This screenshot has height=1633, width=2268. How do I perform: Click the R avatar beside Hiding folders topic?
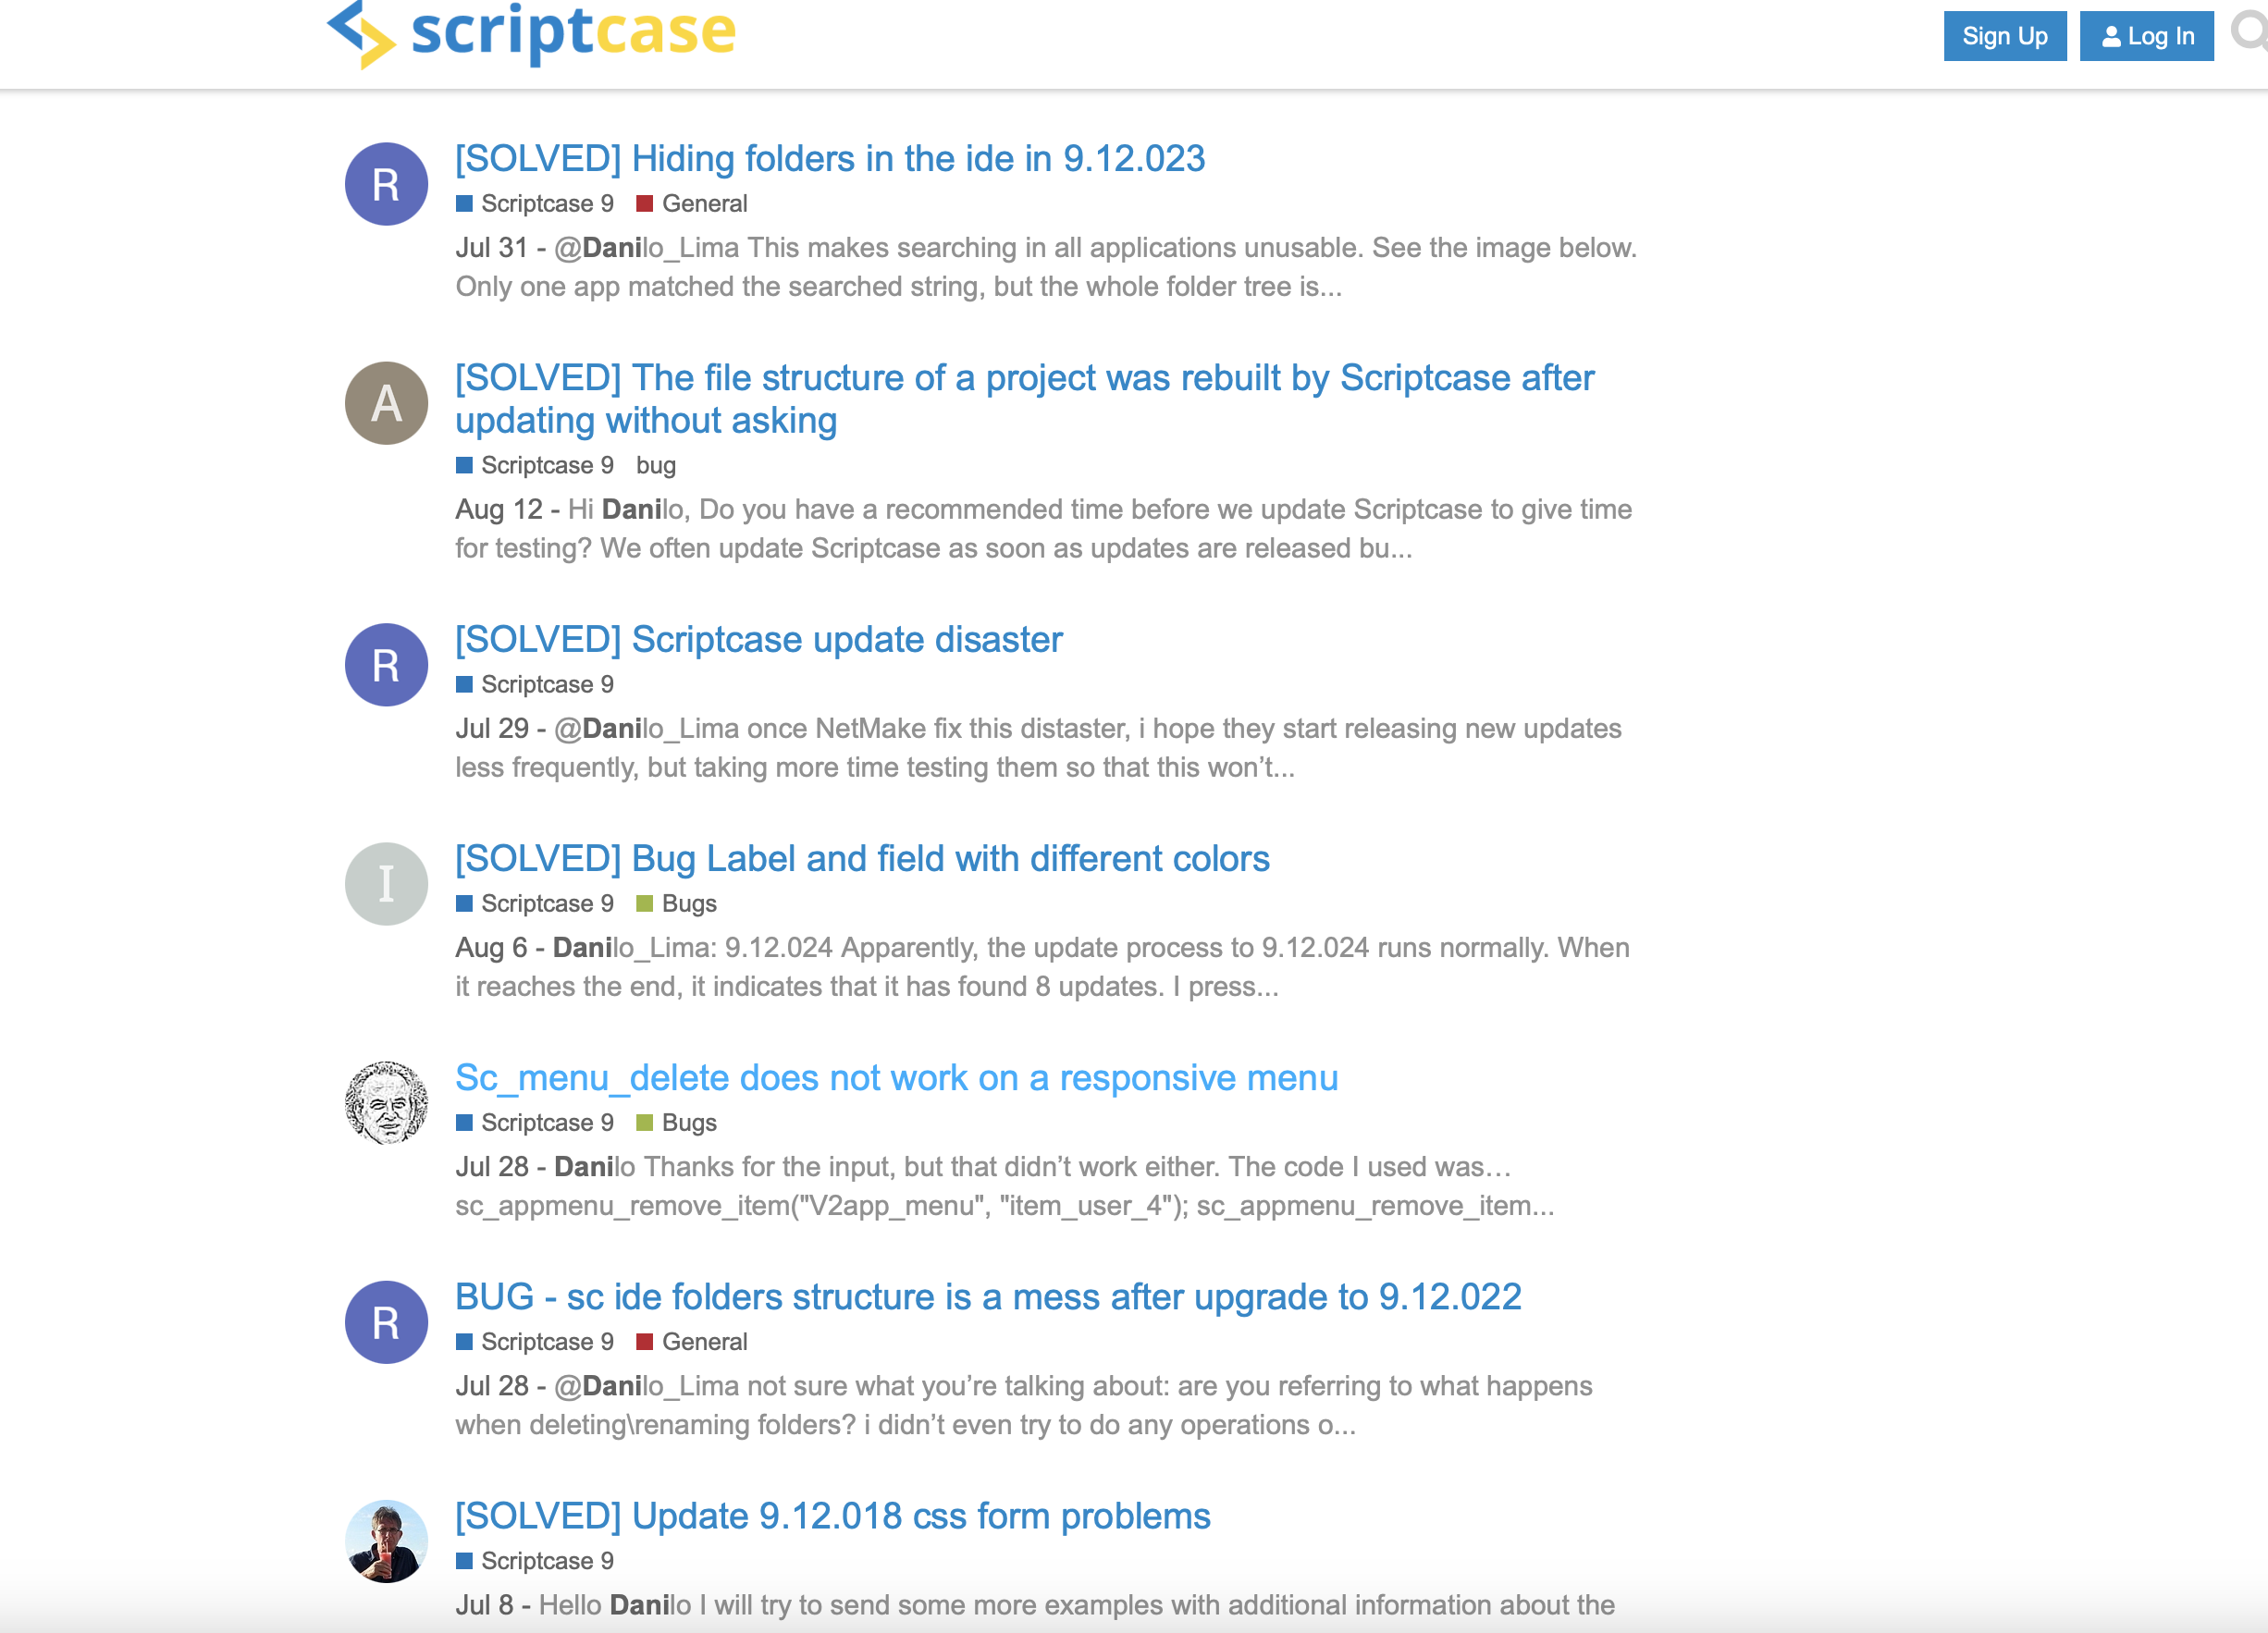386,184
